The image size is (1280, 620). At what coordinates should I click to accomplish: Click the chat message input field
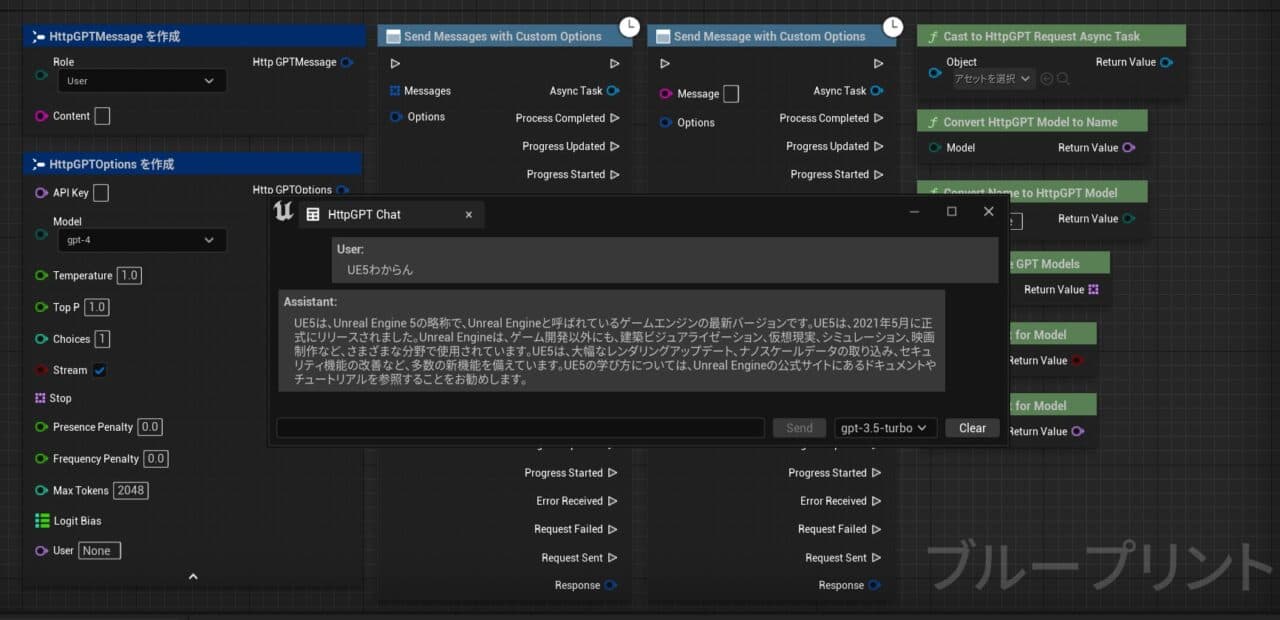[x=520, y=428]
